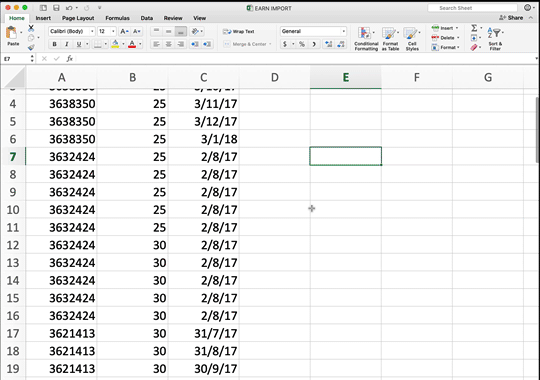540x380 pixels.
Task: Click the Undo arrow icon
Action: coord(69,8)
